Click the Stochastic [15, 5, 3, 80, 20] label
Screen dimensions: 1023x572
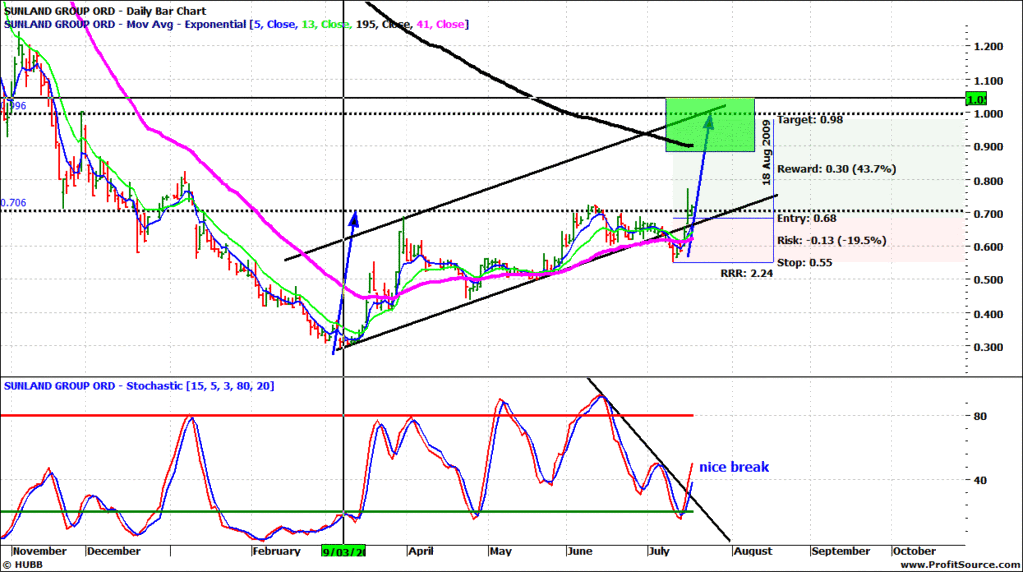[x=139, y=386]
